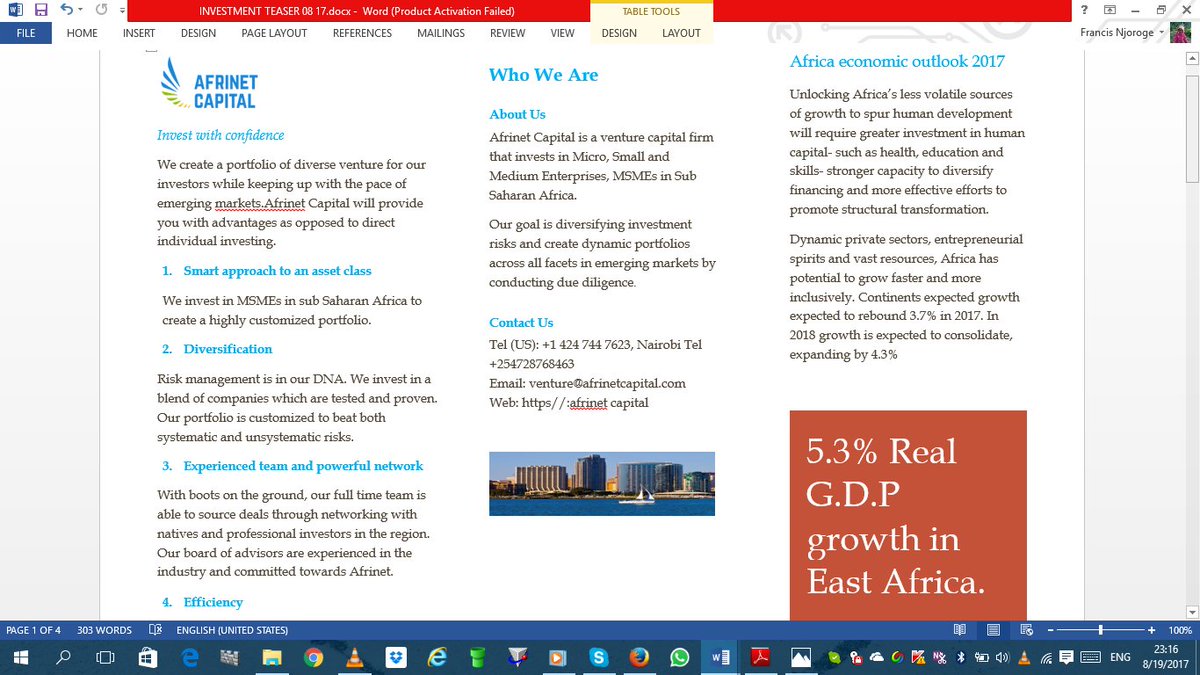The height and width of the screenshot is (675, 1200).
Task: Open Dropbox from taskbar
Action: pyautogui.click(x=396, y=657)
